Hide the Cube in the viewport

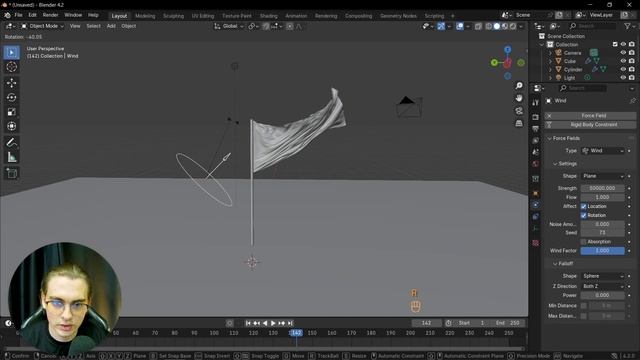click(x=623, y=61)
